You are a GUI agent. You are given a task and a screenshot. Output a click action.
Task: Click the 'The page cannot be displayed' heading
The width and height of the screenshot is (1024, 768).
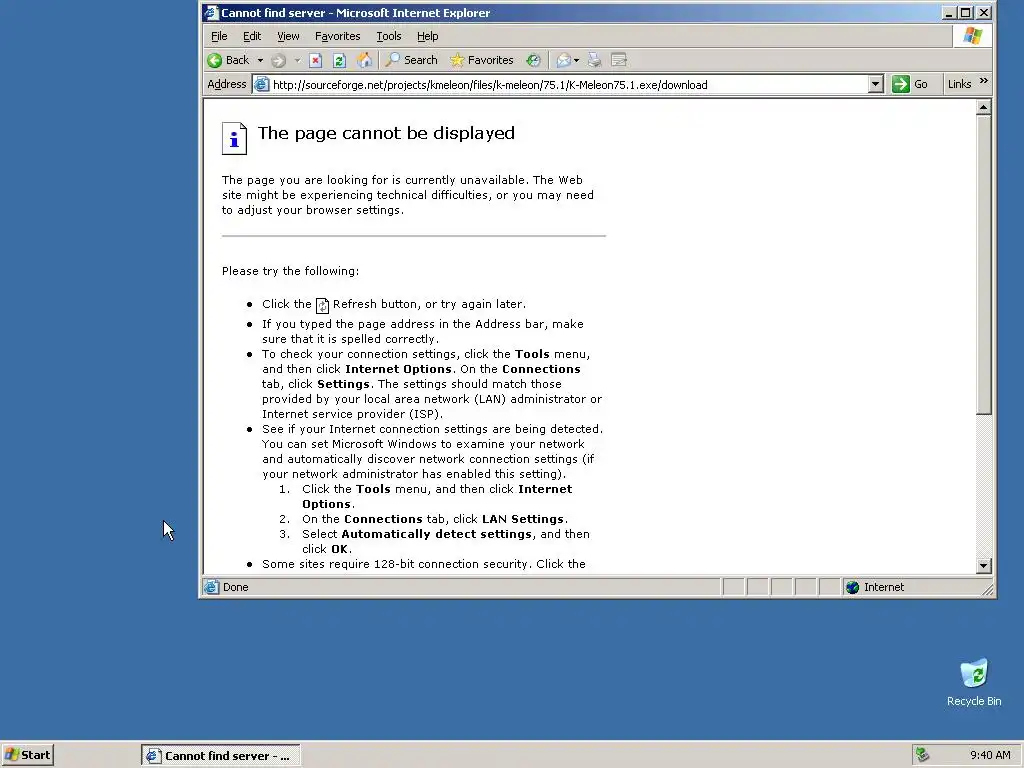point(386,133)
